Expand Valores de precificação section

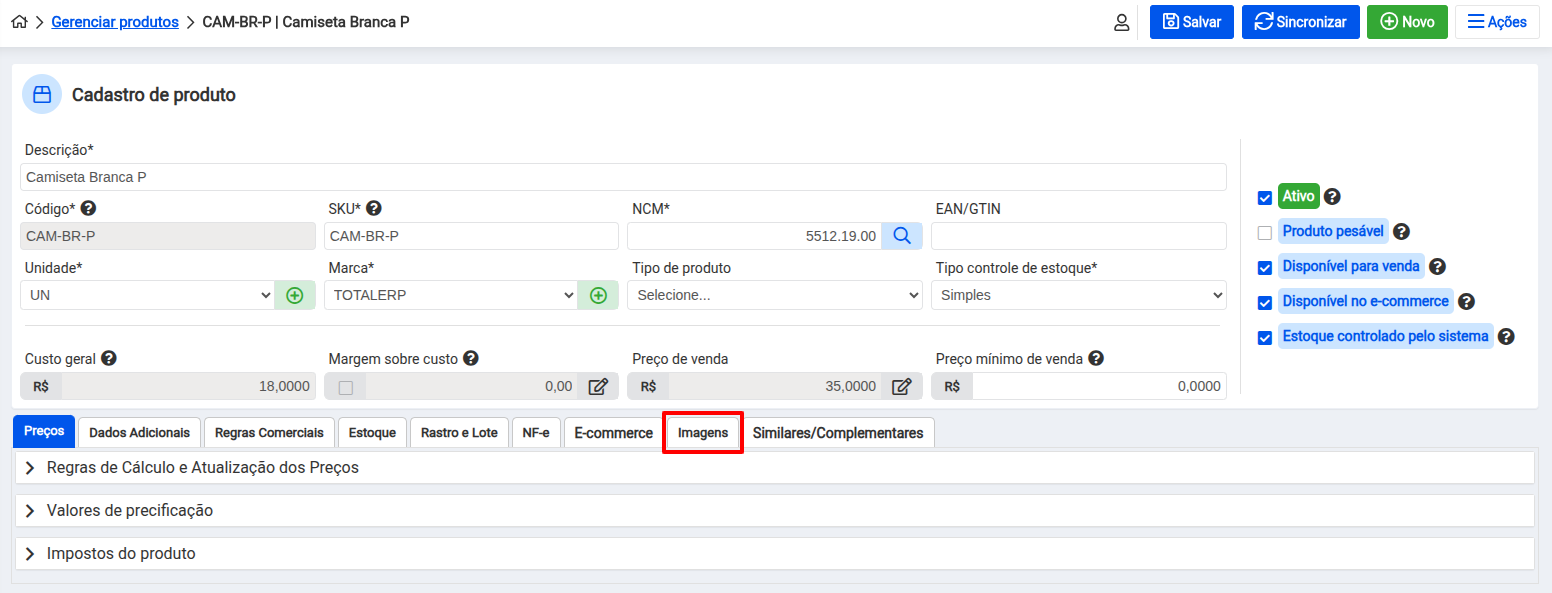tap(130, 511)
